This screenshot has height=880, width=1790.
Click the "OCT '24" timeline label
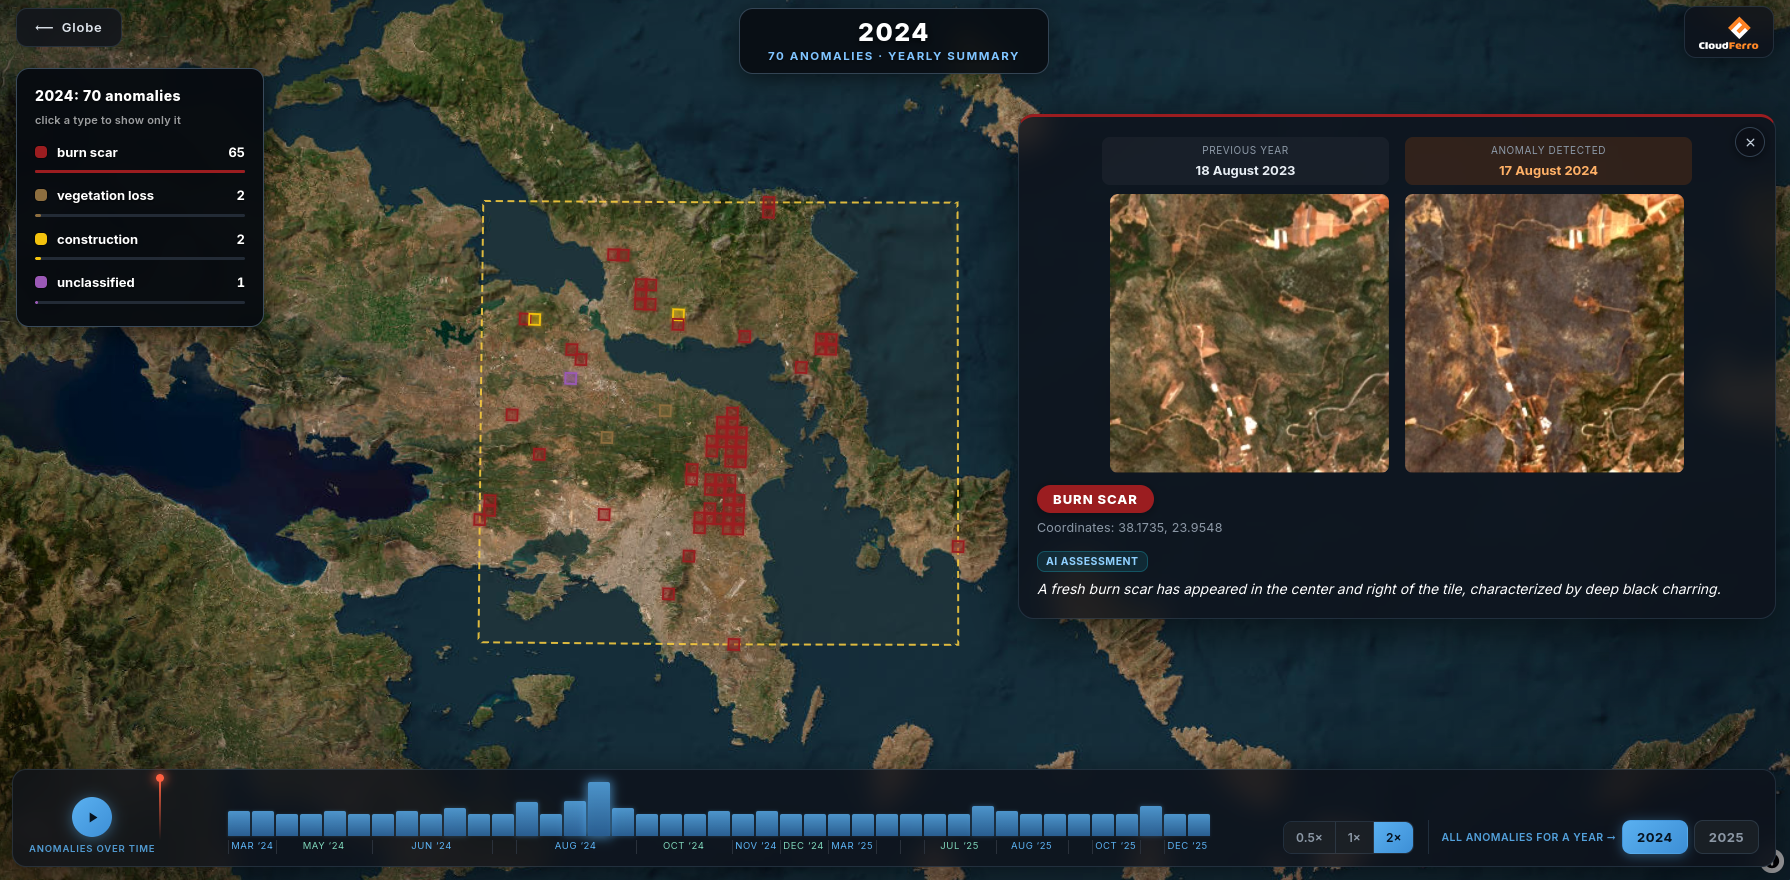click(x=683, y=846)
